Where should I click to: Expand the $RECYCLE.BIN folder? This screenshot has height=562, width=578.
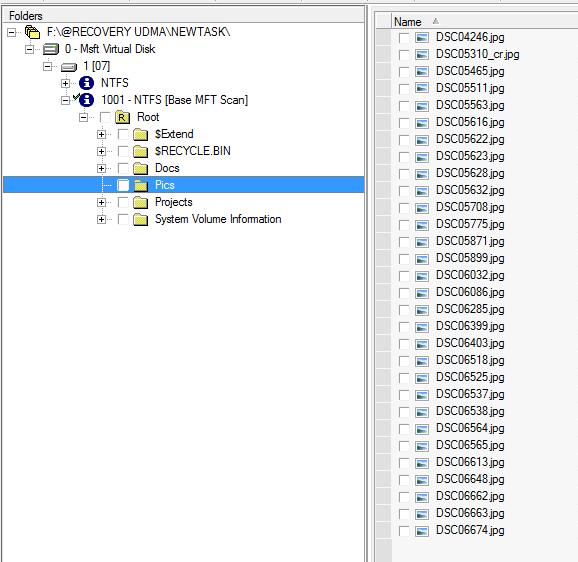(101, 151)
